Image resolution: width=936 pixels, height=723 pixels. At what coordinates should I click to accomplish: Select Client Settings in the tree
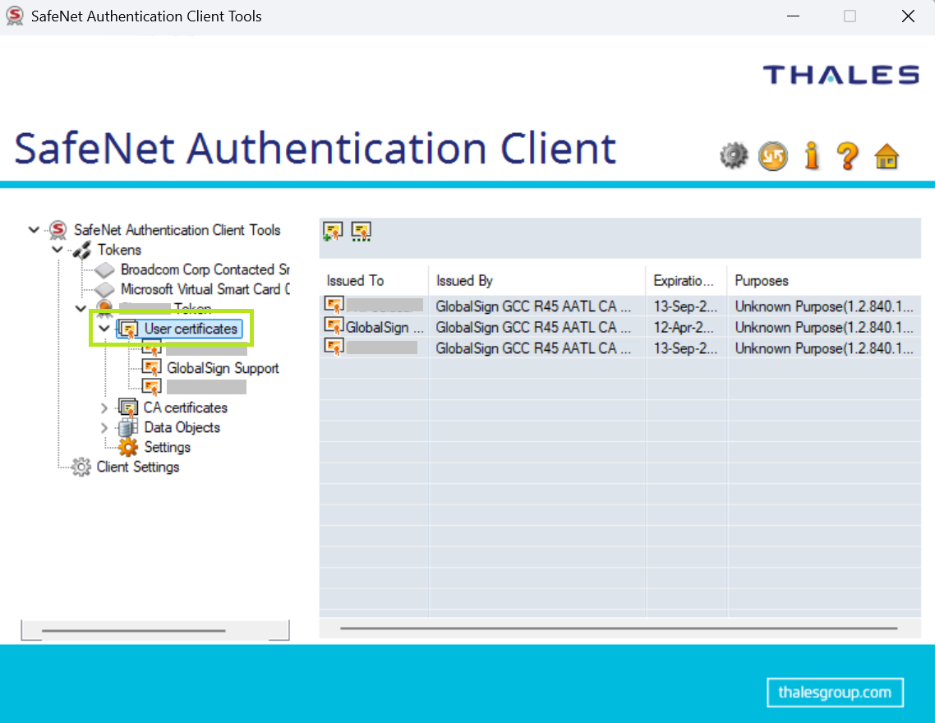point(138,467)
